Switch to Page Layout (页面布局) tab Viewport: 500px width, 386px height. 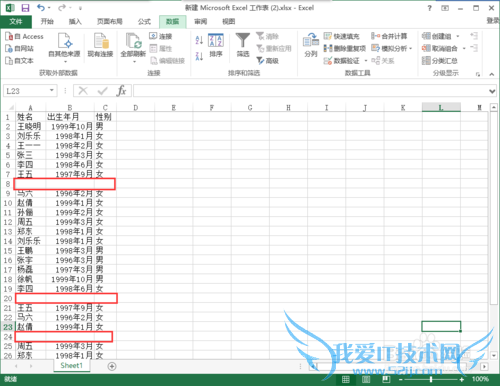pos(110,22)
